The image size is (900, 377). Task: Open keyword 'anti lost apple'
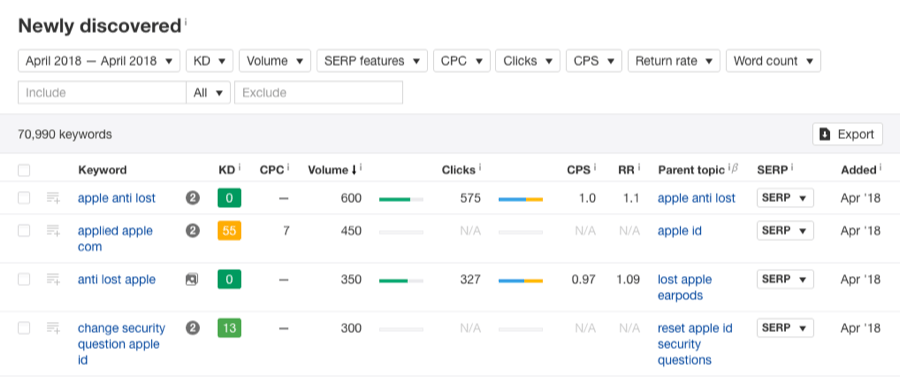(117, 279)
